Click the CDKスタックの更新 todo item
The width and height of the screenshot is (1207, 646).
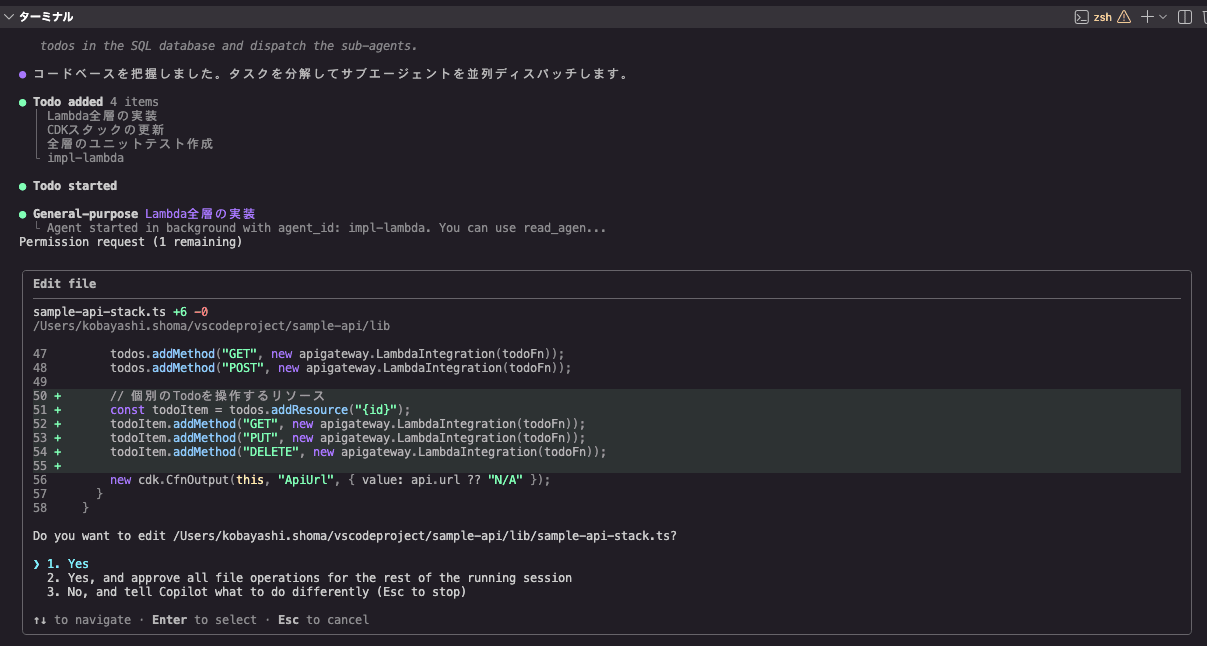pyautogui.click(x=106, y=130)
